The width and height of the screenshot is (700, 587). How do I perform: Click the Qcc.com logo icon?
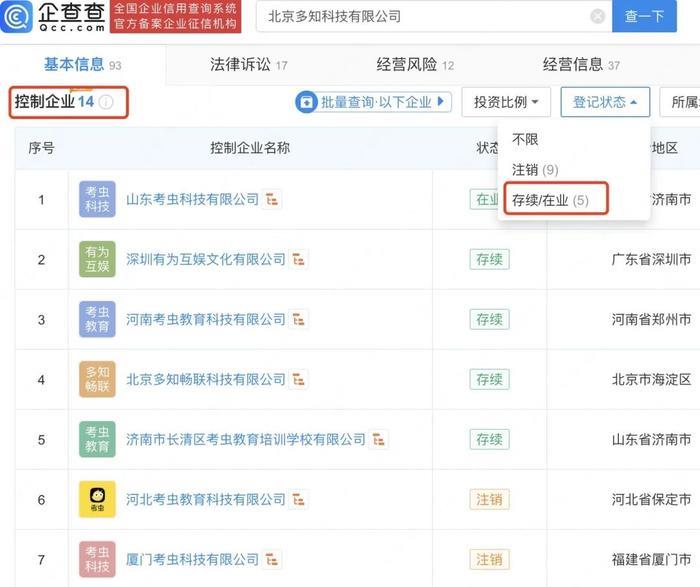point(17,17)
